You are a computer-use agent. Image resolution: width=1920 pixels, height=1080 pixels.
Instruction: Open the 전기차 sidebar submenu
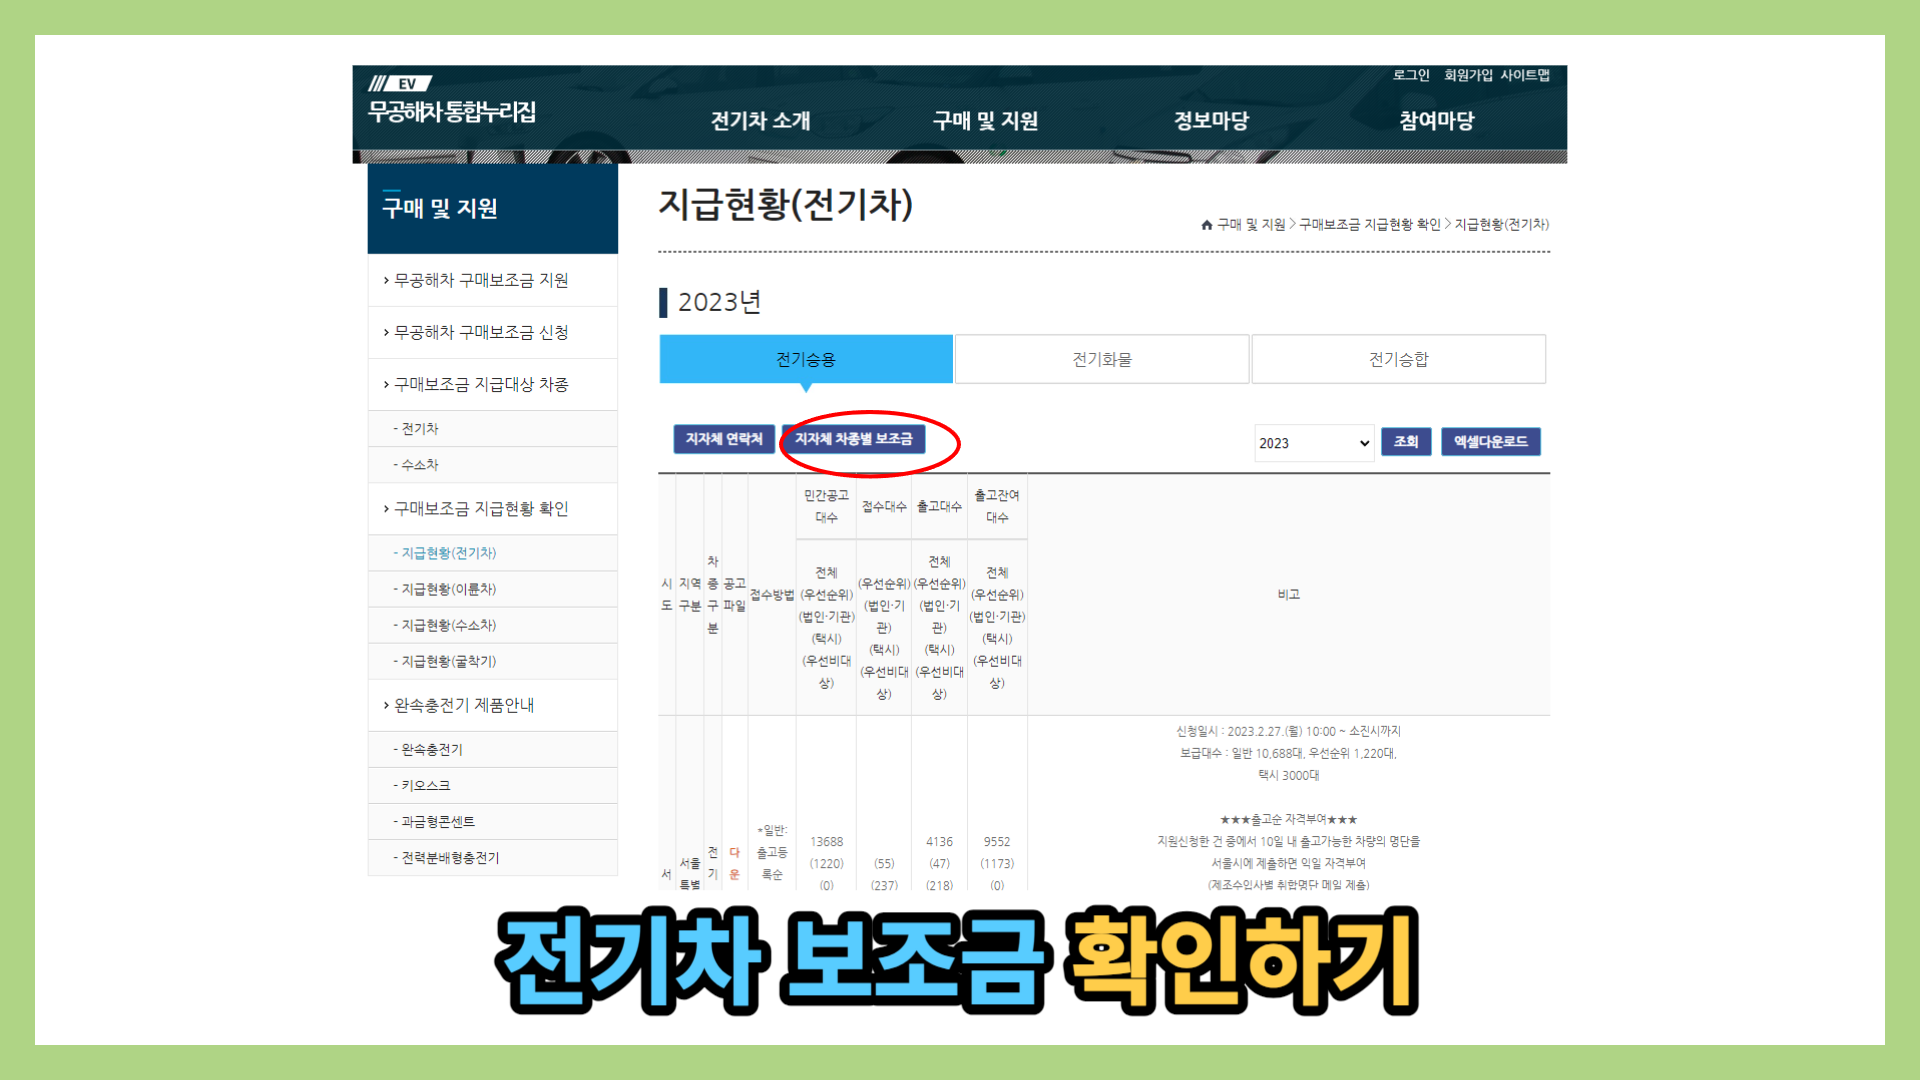[x=493, y=429]
